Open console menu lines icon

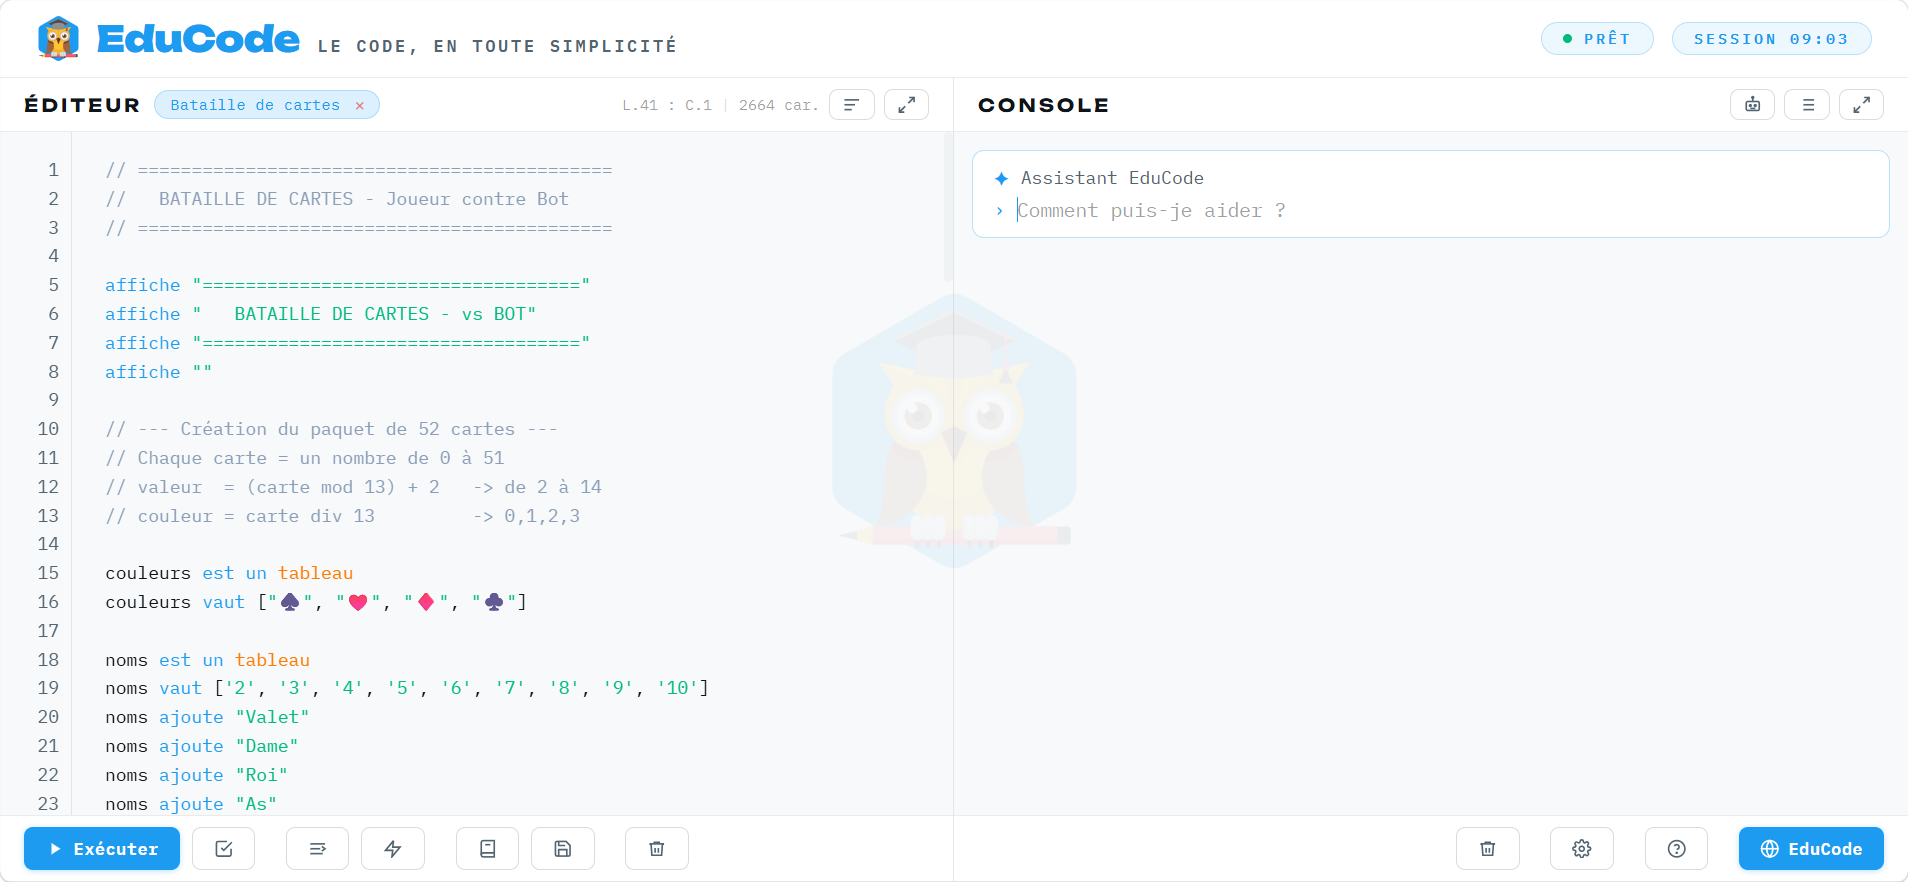[x=1808, y=105]
